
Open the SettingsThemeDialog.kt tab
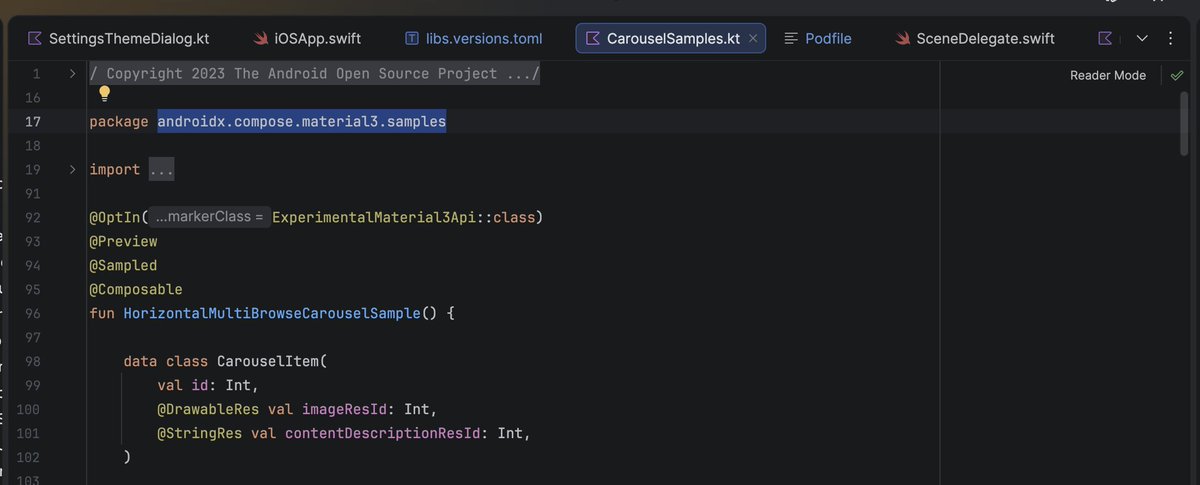coord(119,39)
